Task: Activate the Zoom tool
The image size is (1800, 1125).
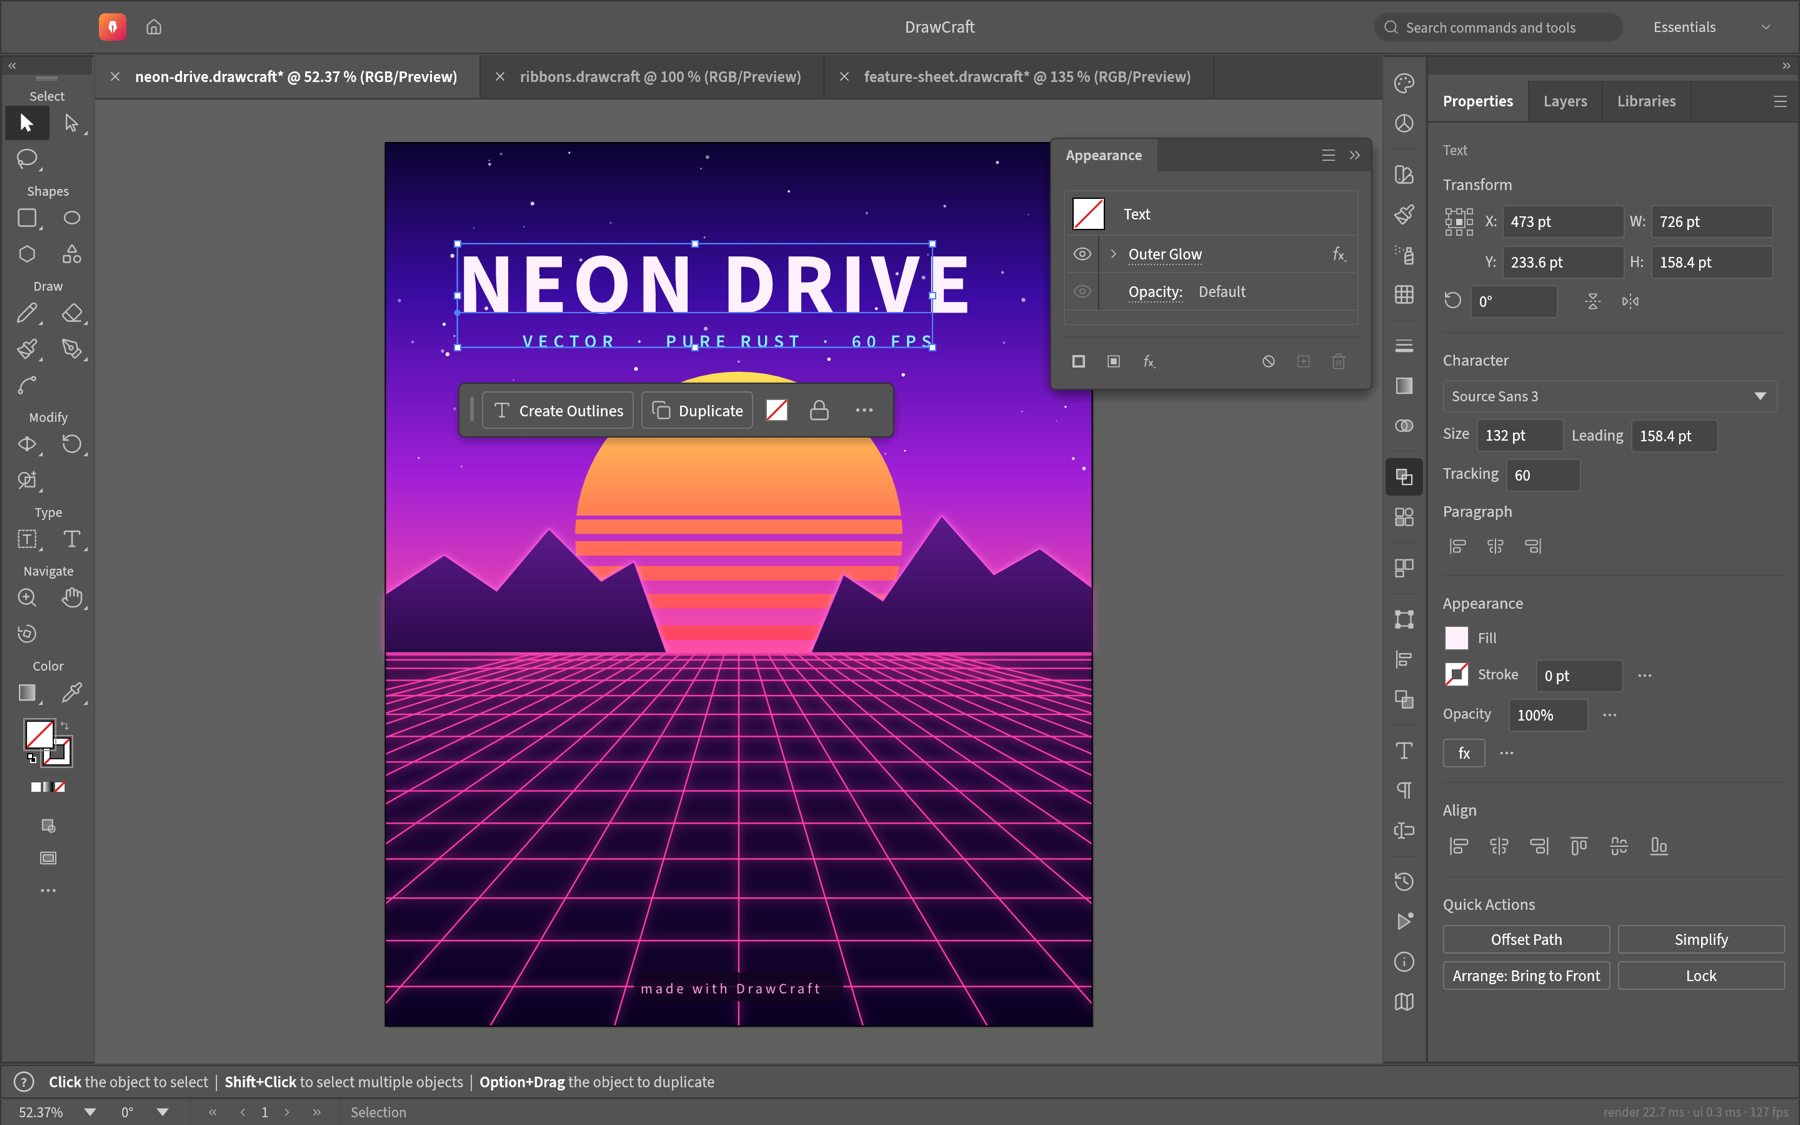Action: tap(27, 598)
